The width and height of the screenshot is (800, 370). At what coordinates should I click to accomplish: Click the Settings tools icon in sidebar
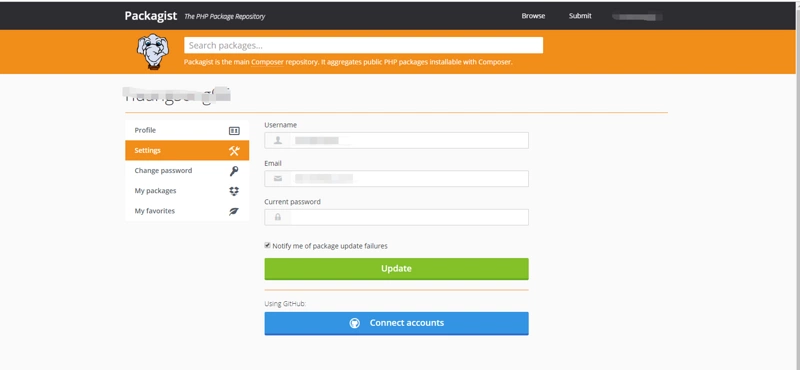point(234,151)
